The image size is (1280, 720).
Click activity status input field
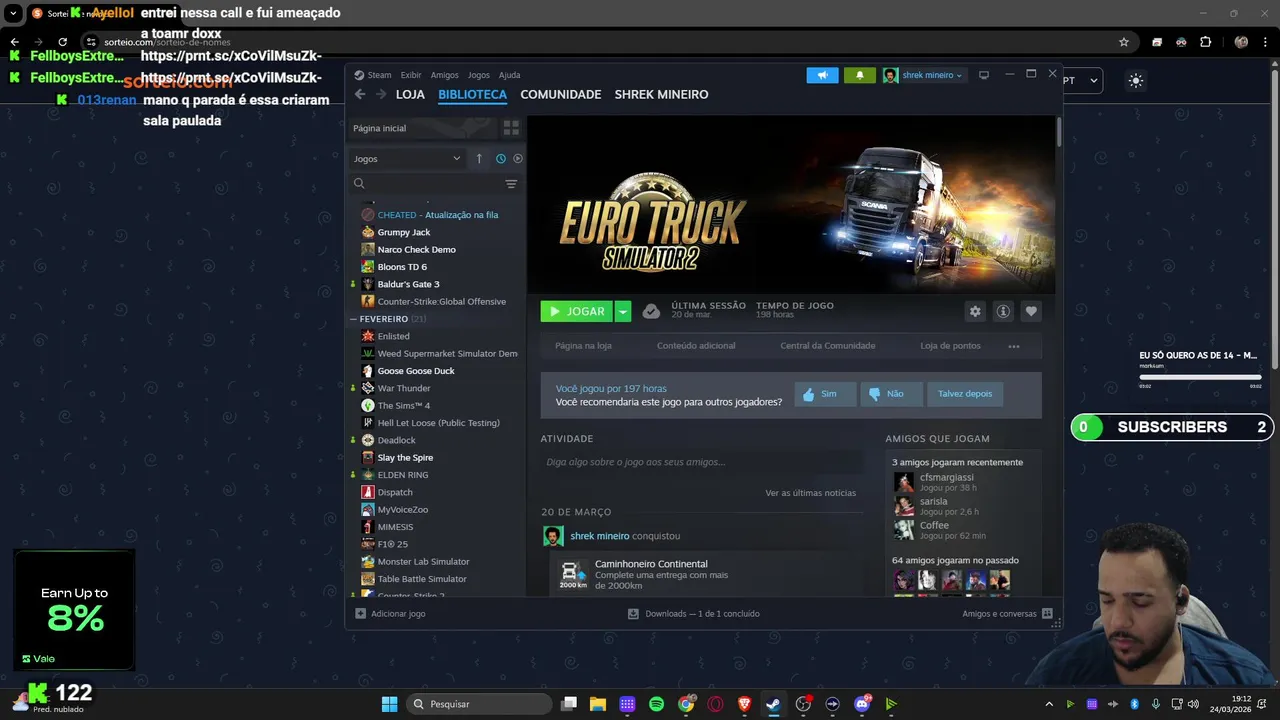point(701,462)
